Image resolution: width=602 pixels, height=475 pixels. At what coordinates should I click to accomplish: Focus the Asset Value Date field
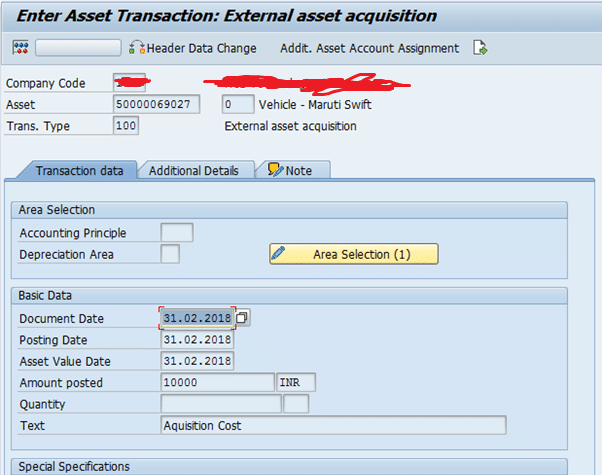pos(197,361)
